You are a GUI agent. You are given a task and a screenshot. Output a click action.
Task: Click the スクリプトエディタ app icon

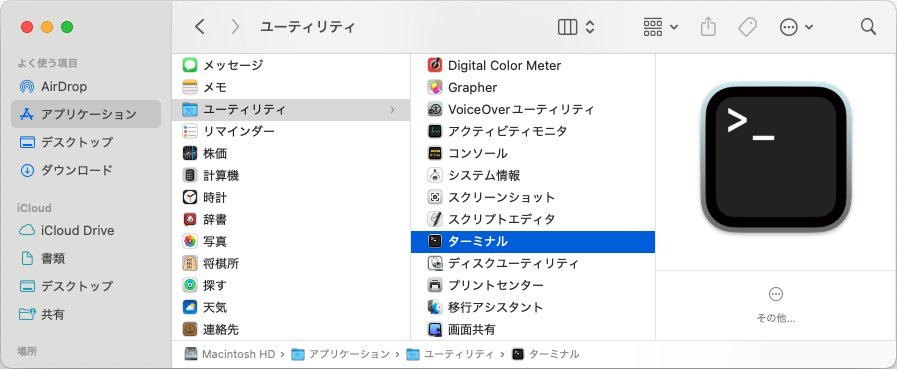(435, 220)
